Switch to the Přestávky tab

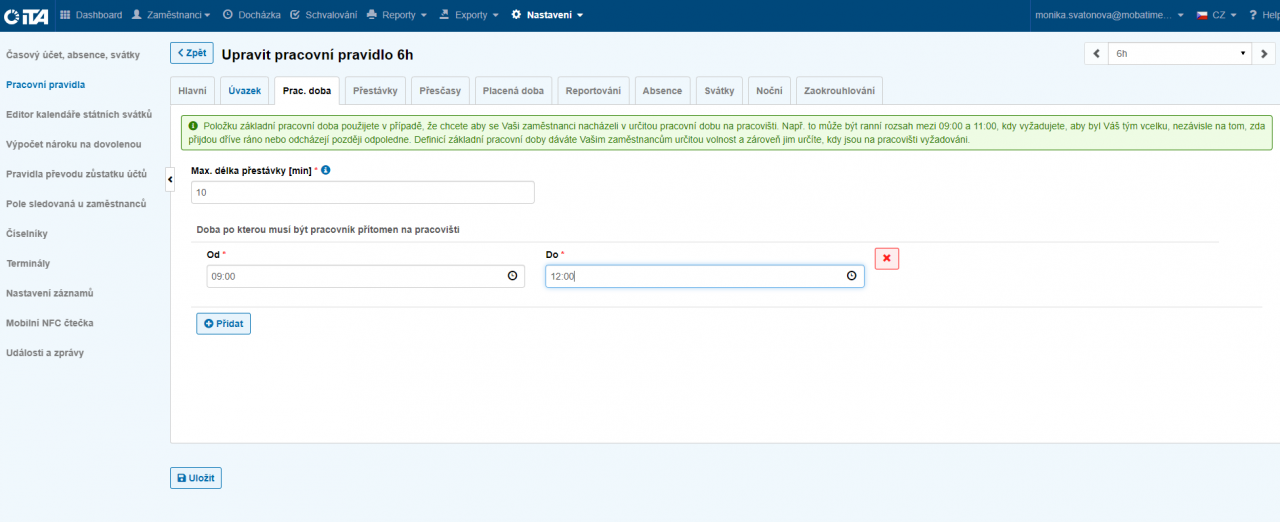374,91
